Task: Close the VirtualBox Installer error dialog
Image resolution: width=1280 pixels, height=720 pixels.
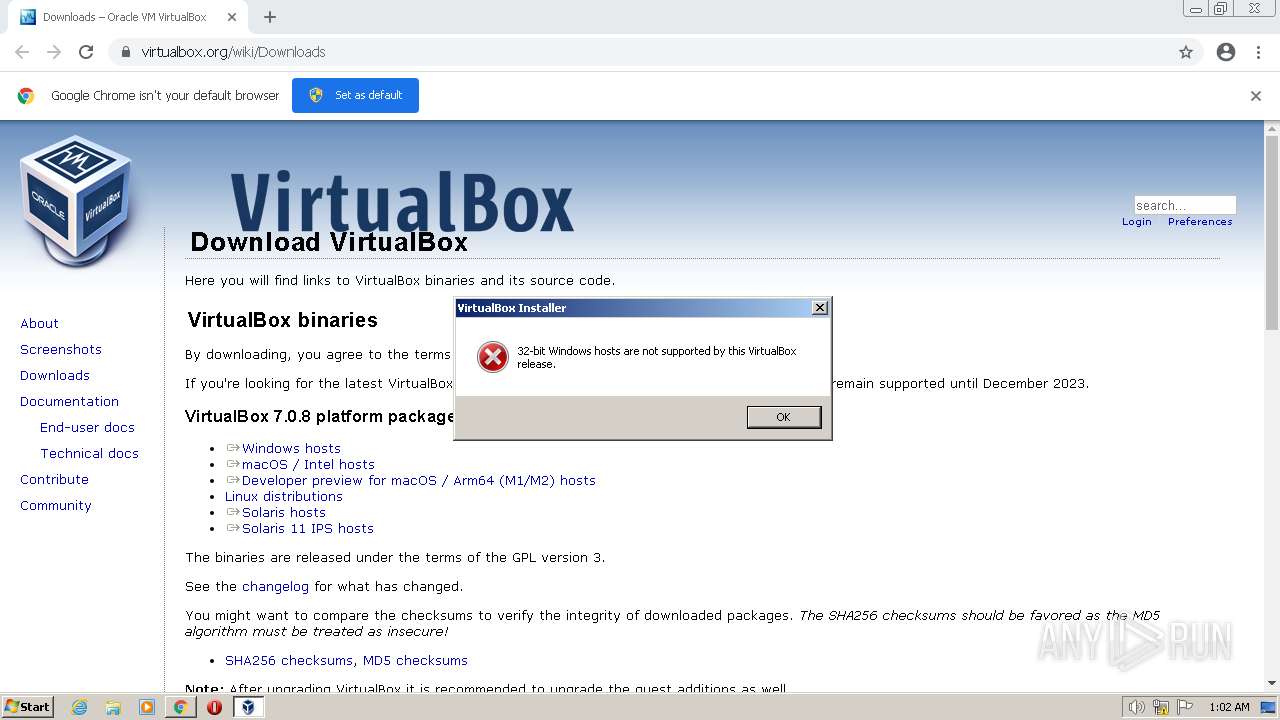Action: [820, 308]
